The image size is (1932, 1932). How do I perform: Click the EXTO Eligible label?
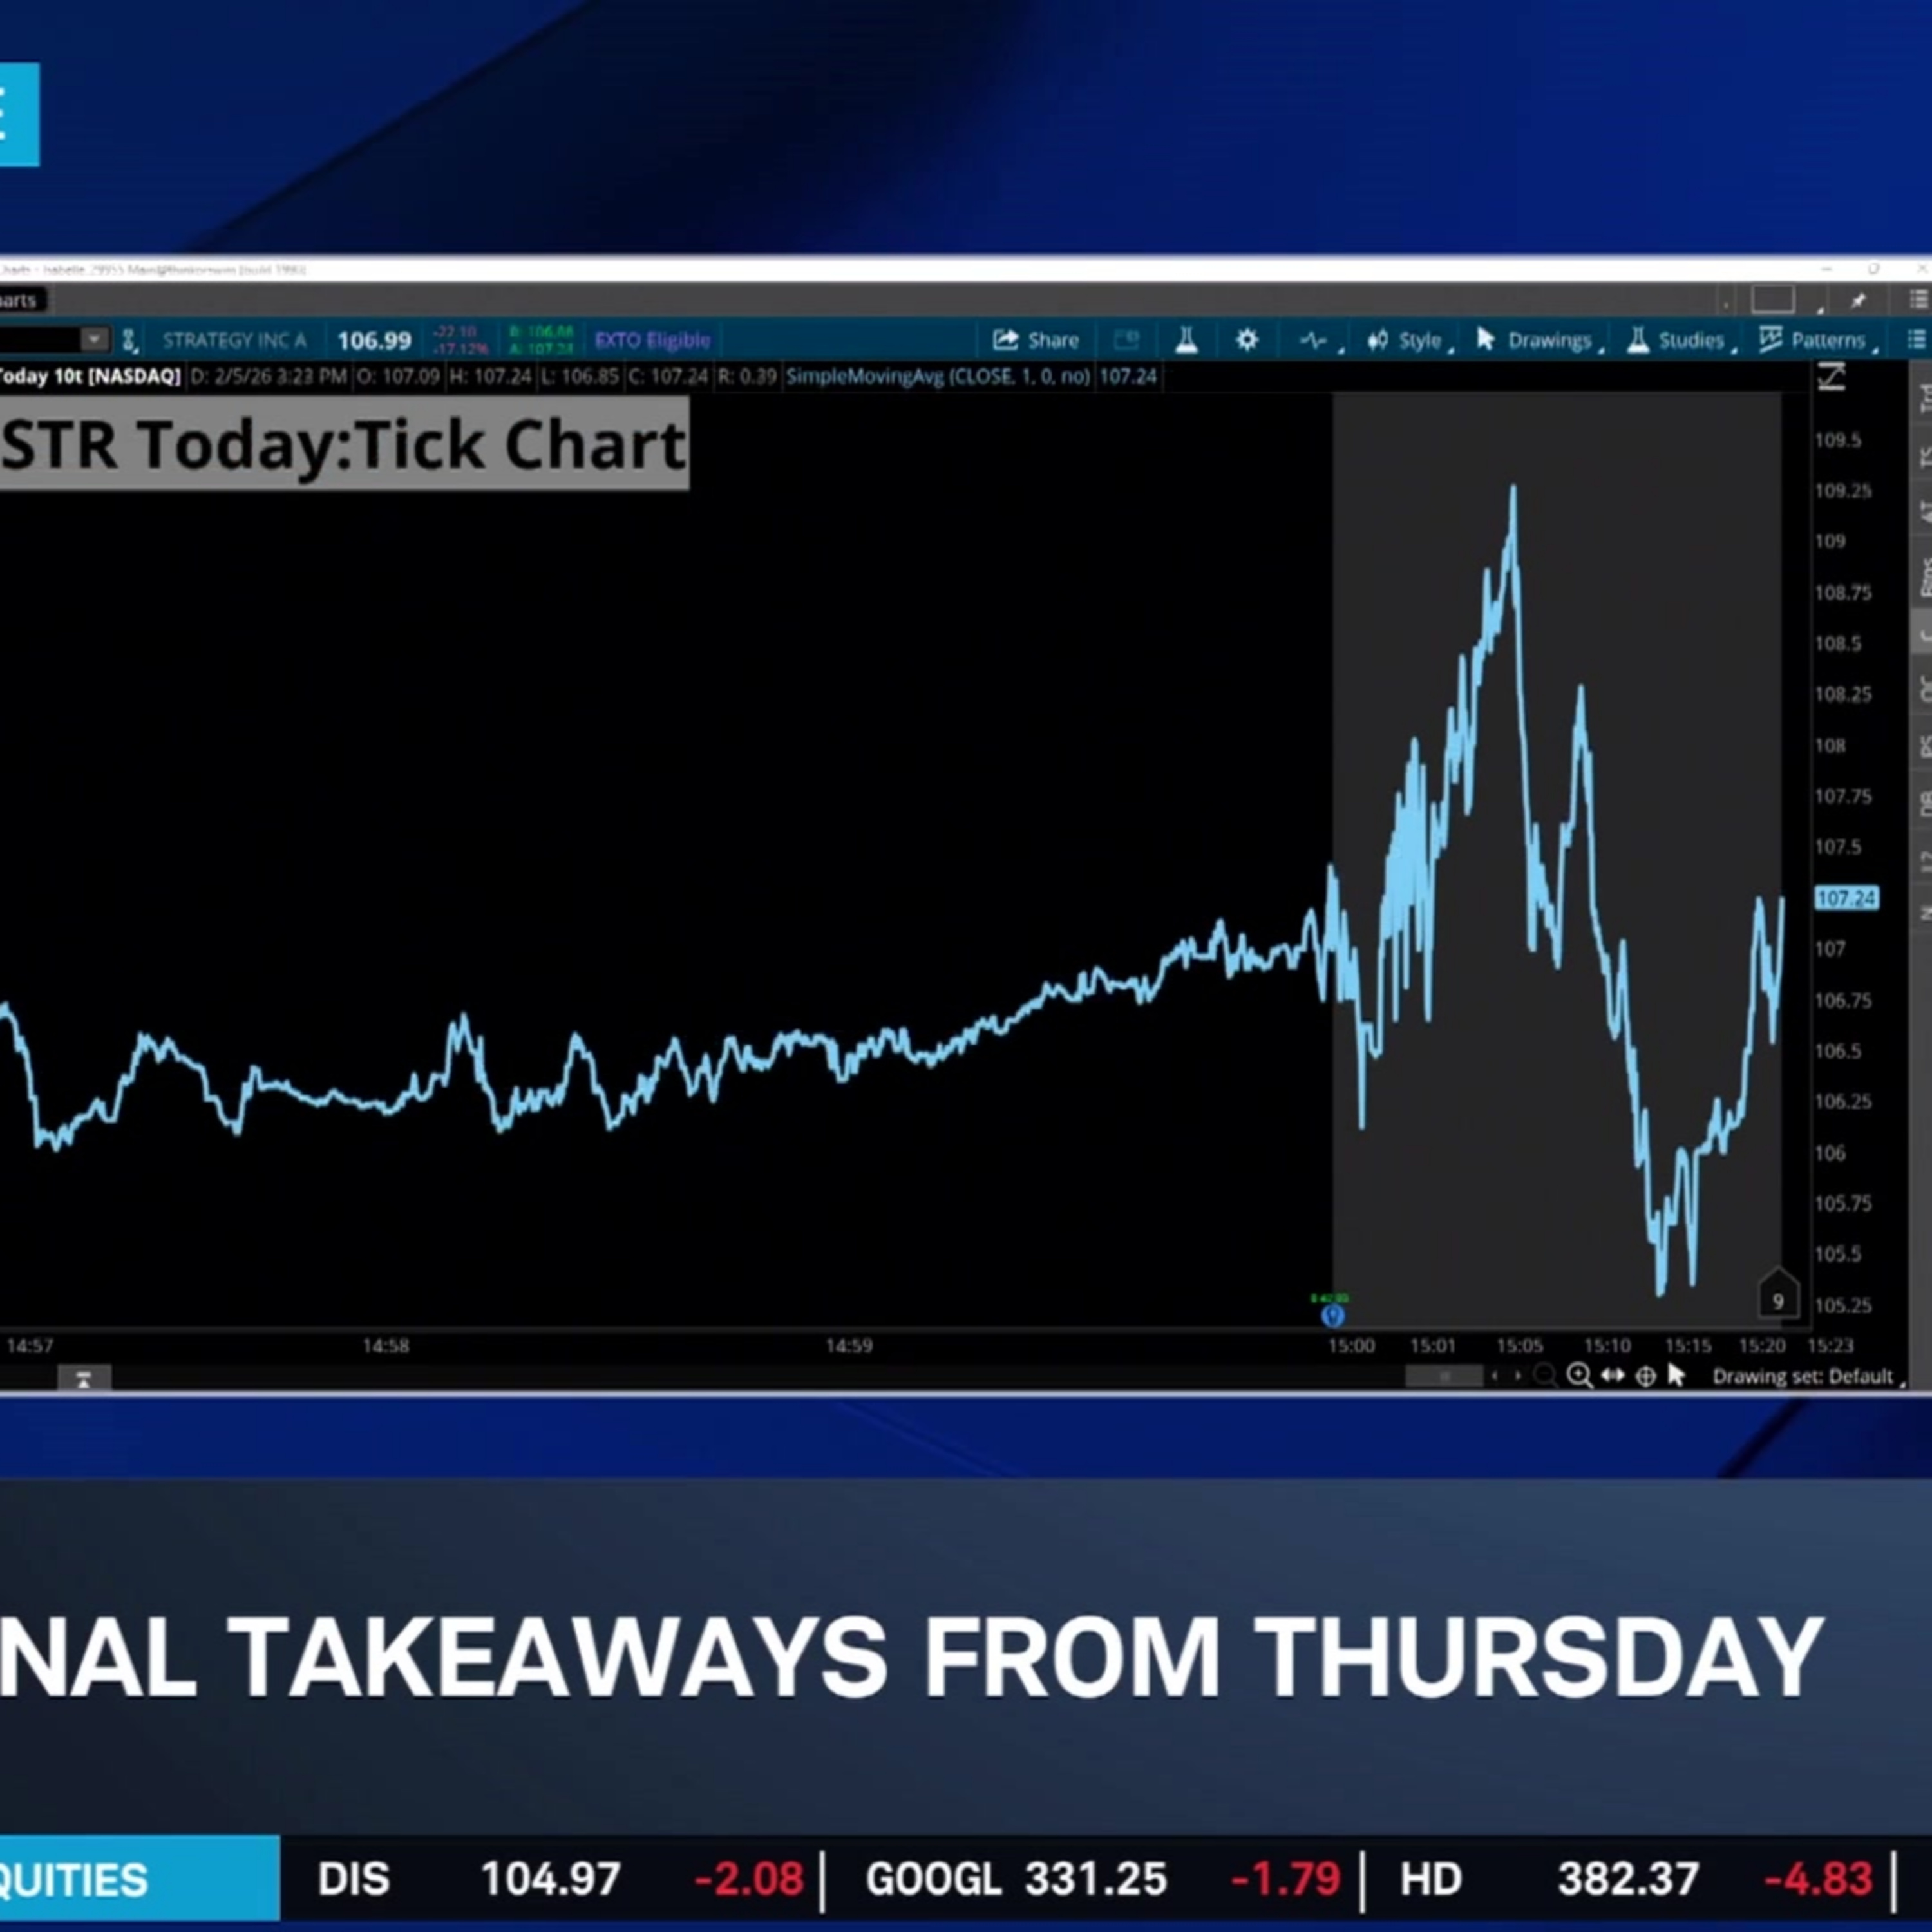pos(652,341)
